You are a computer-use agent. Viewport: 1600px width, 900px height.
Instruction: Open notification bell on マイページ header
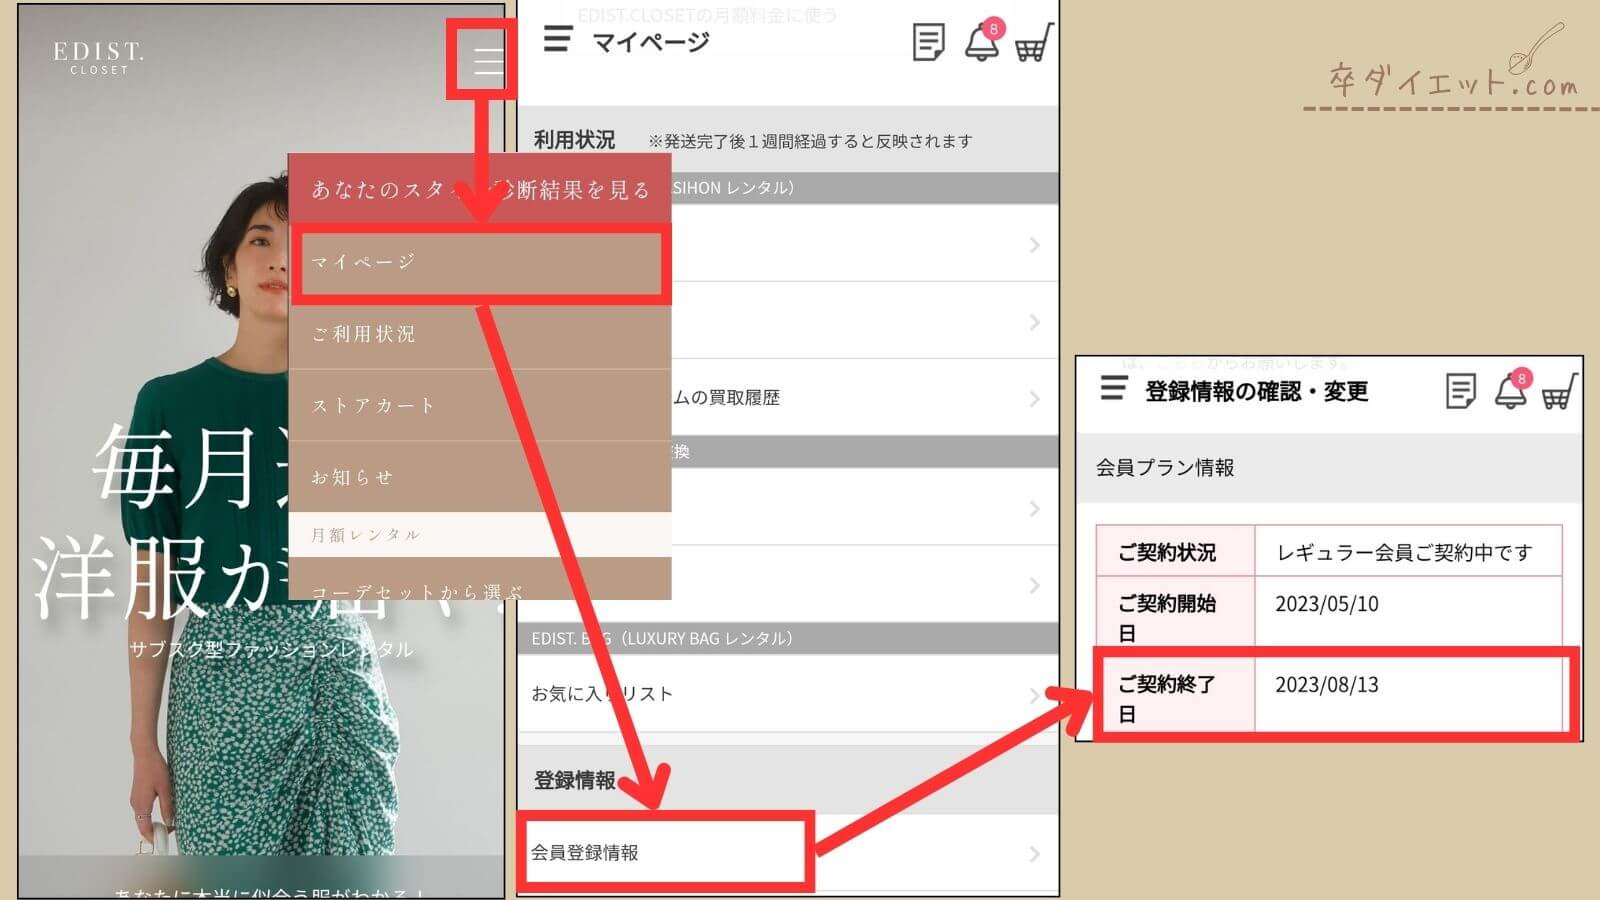click(982, 42)
